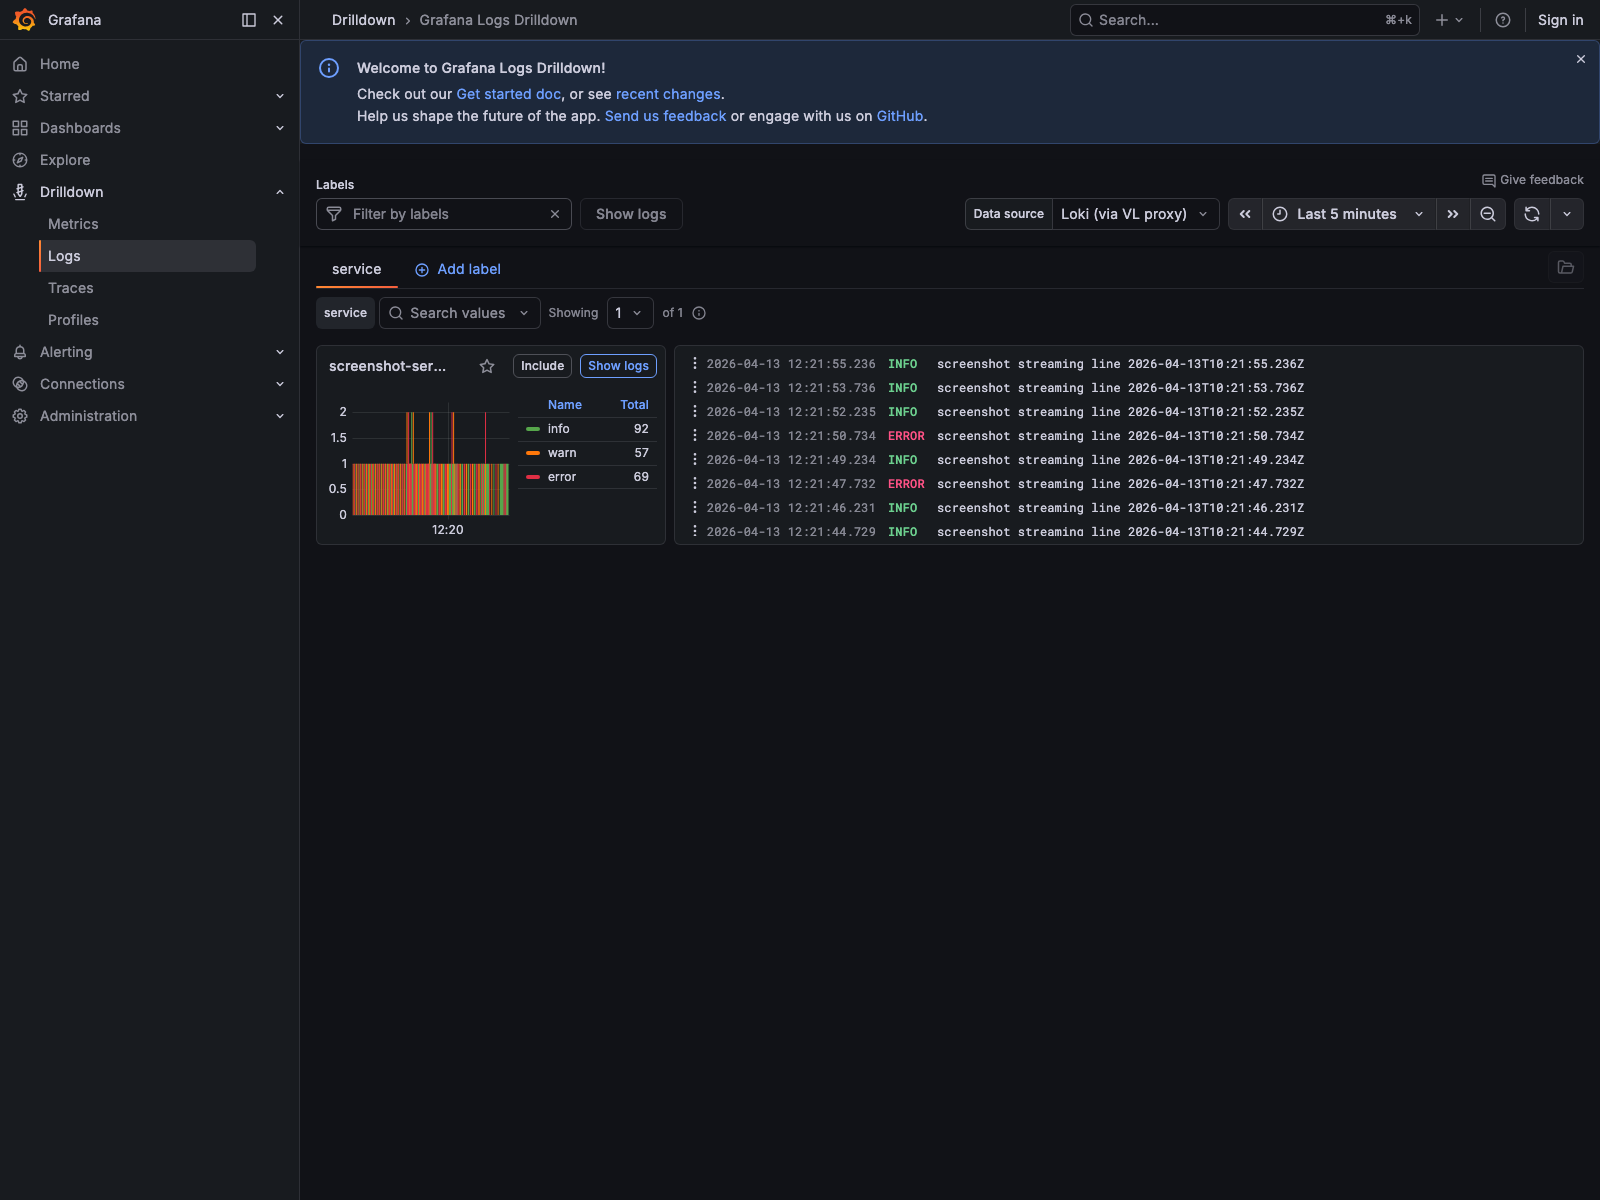Screen dimensions: 1600x1200
Task: Open menu for log line 12:21:47.732
Action: pyautogui.click(x=694, y=484)
